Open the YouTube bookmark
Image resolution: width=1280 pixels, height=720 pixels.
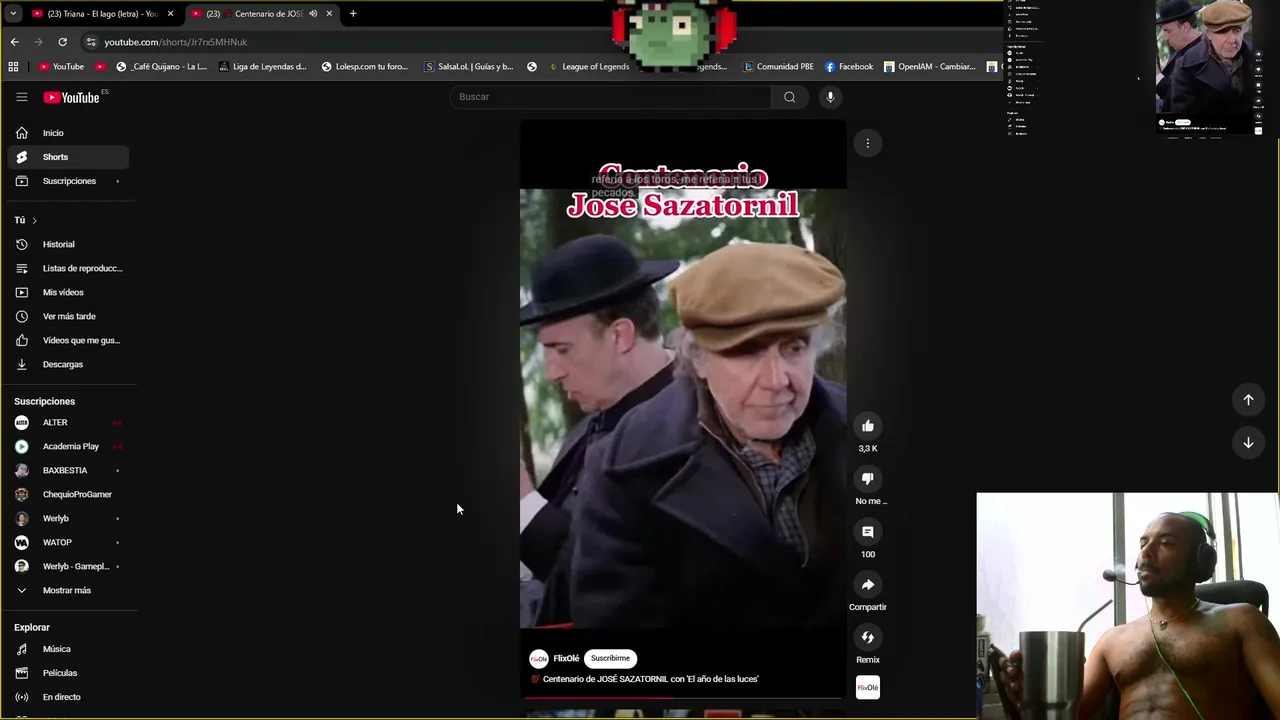point(61,67)
